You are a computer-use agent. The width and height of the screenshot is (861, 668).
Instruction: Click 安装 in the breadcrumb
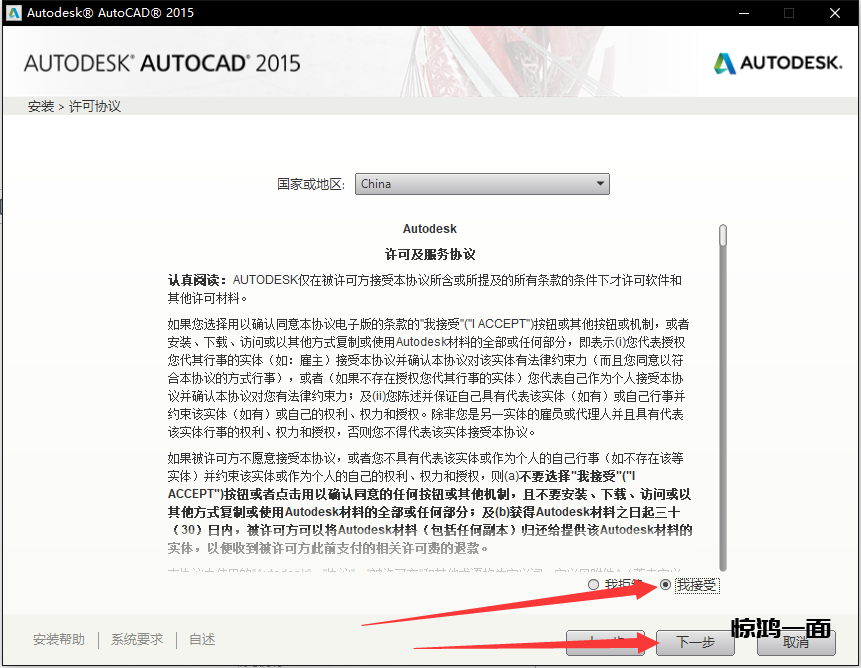click(41, 106)
